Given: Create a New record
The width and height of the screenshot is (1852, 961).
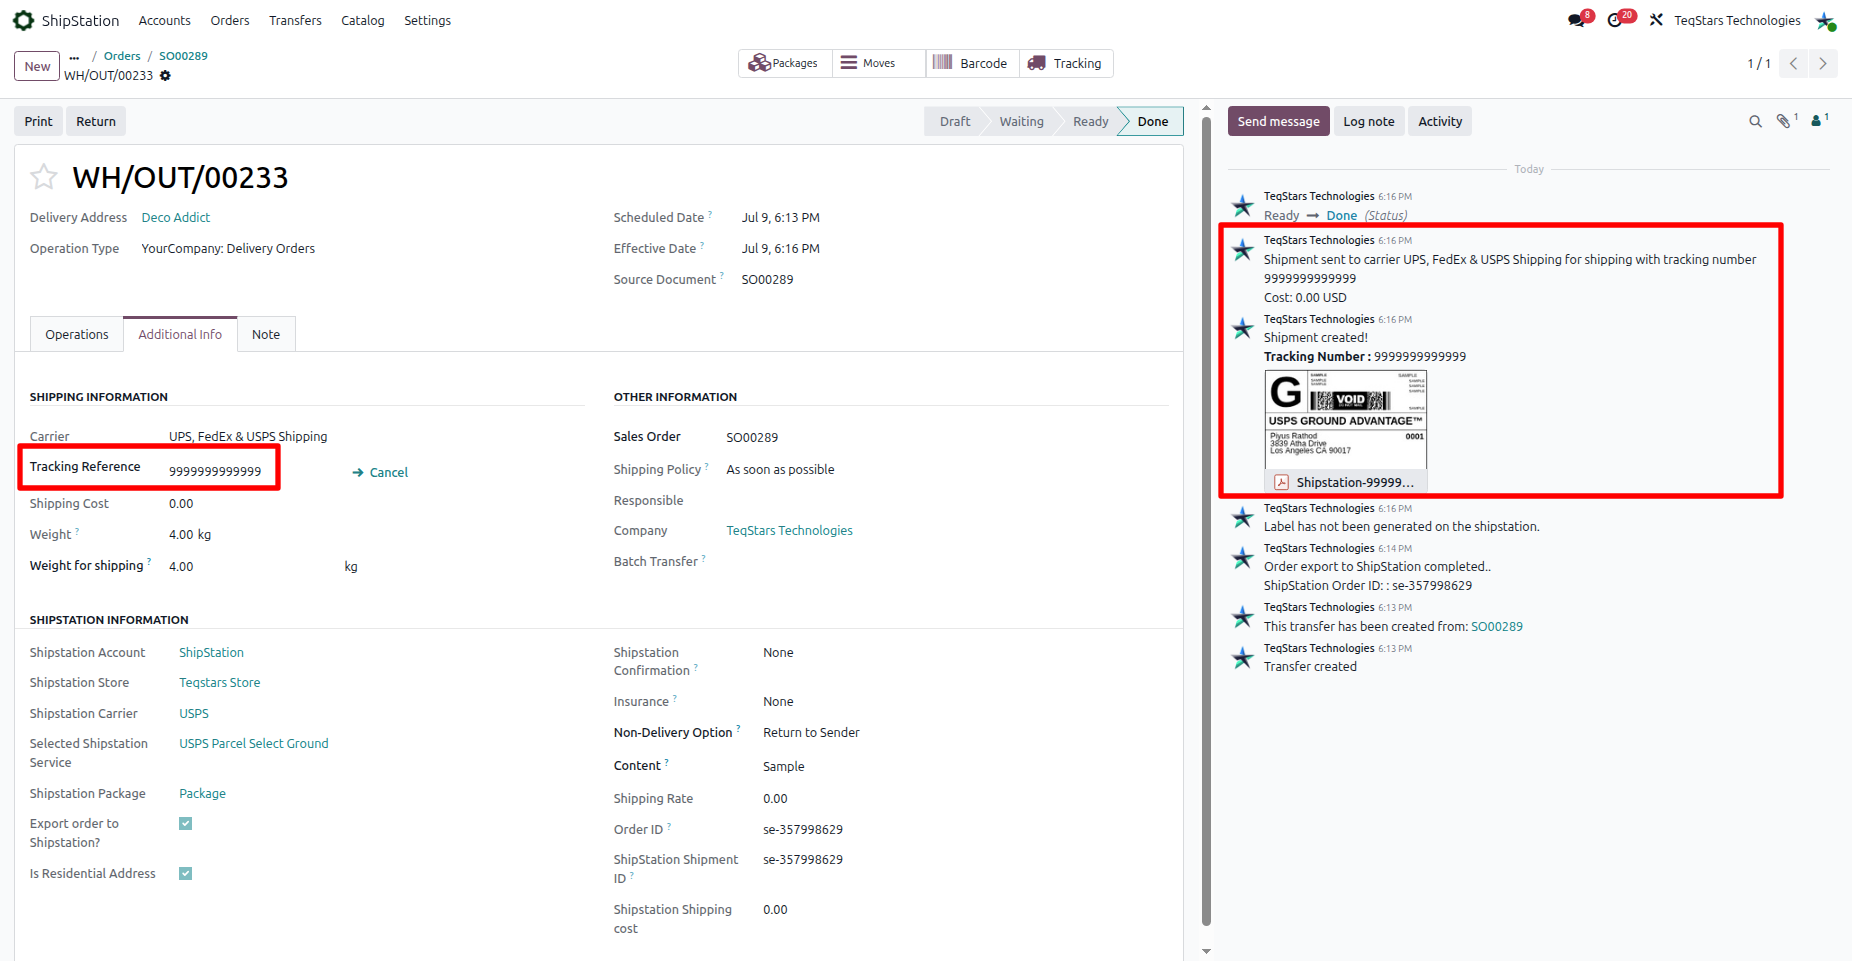Looking at the screenshot, I should coord(37,66).
